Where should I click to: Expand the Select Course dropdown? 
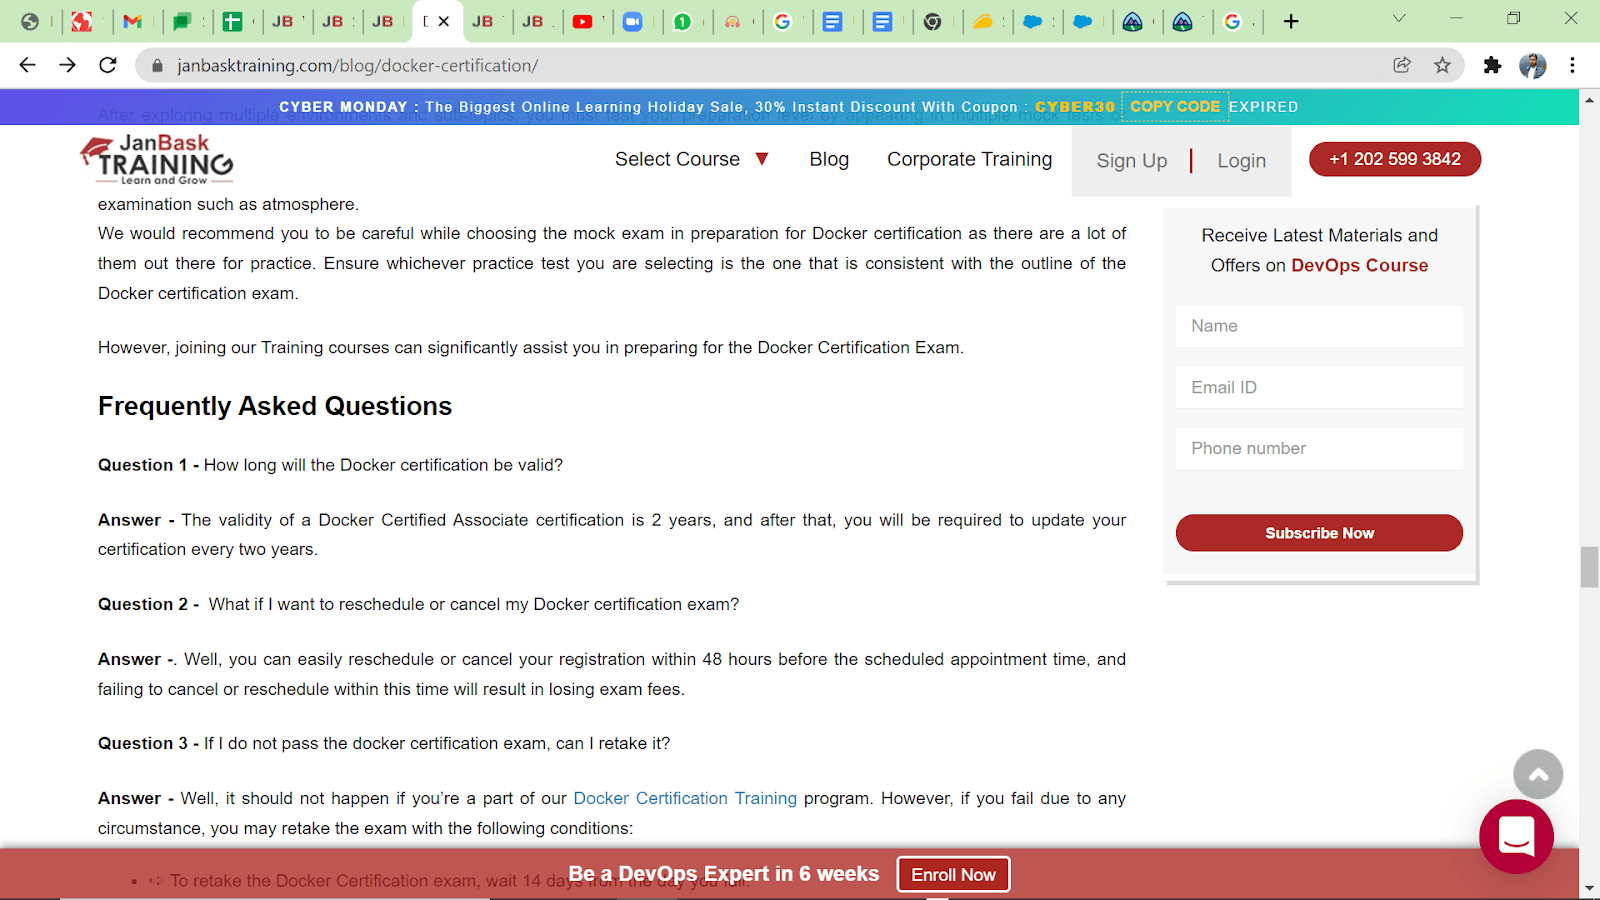coord(691,159)
